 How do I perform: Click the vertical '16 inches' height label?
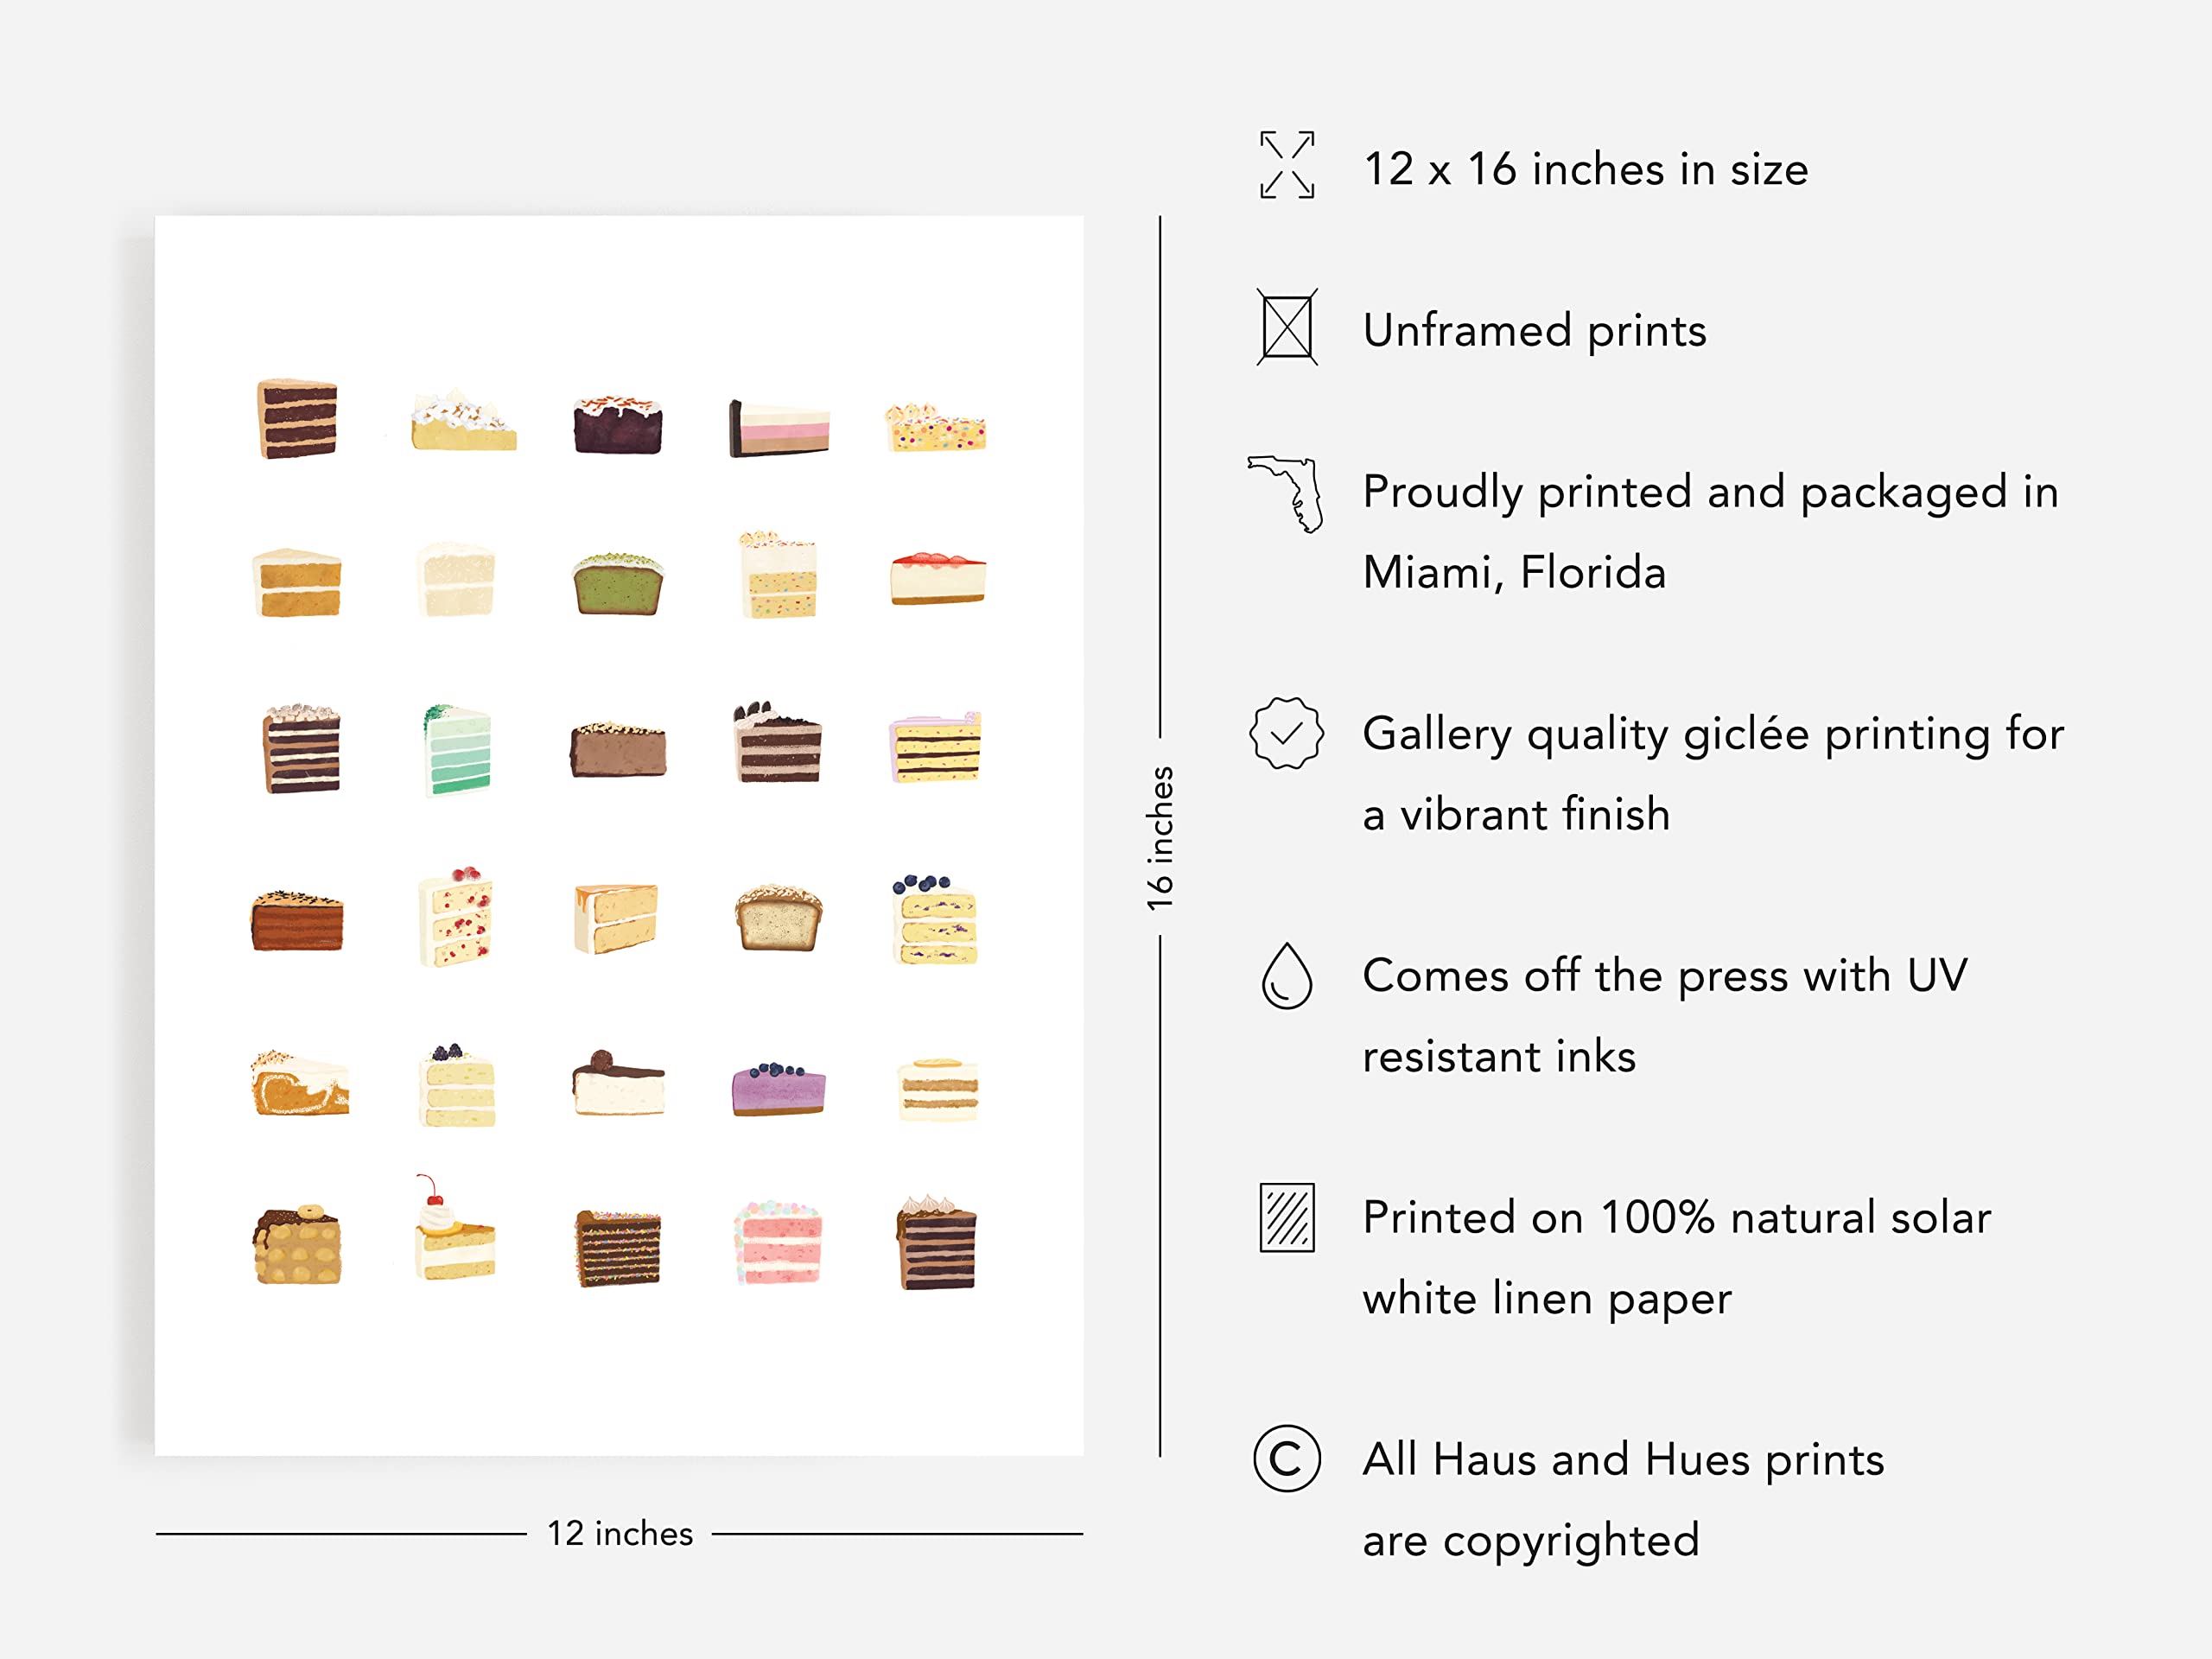[1160, 838]
